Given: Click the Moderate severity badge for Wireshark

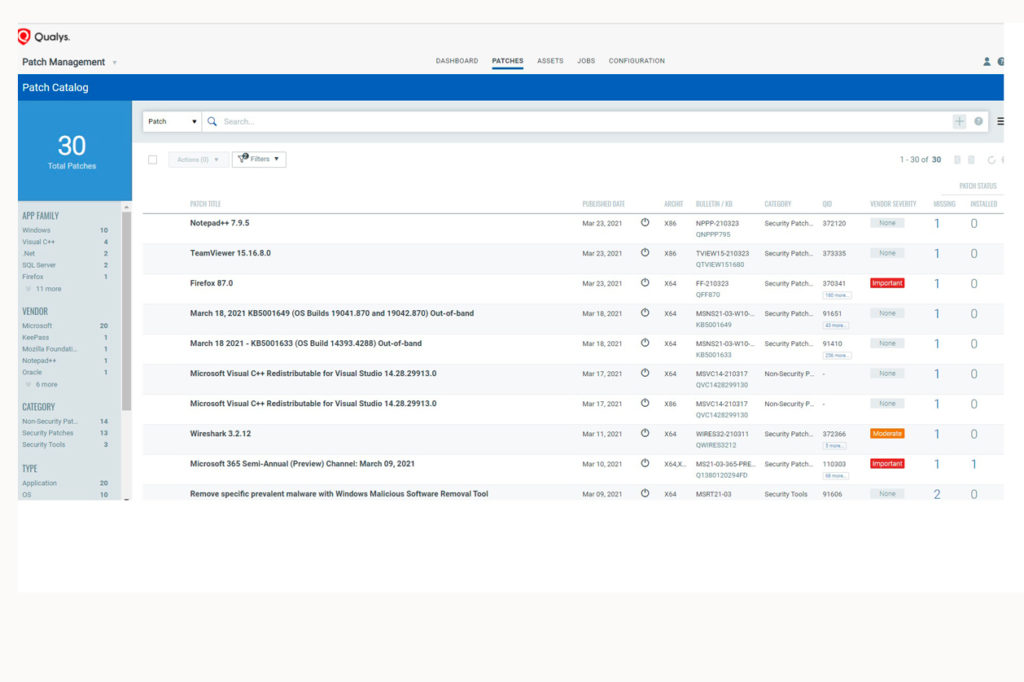Looking at the screenshot, I should [887, 433].
